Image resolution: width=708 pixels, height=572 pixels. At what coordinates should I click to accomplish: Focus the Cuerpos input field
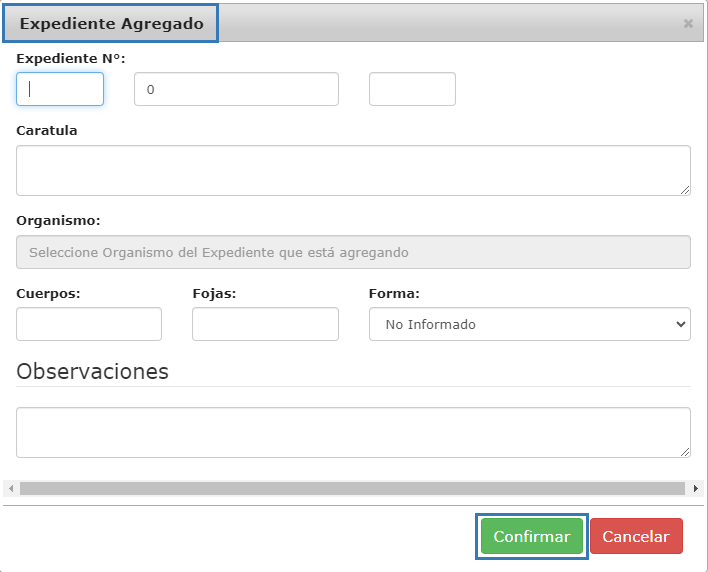(89, 324)
